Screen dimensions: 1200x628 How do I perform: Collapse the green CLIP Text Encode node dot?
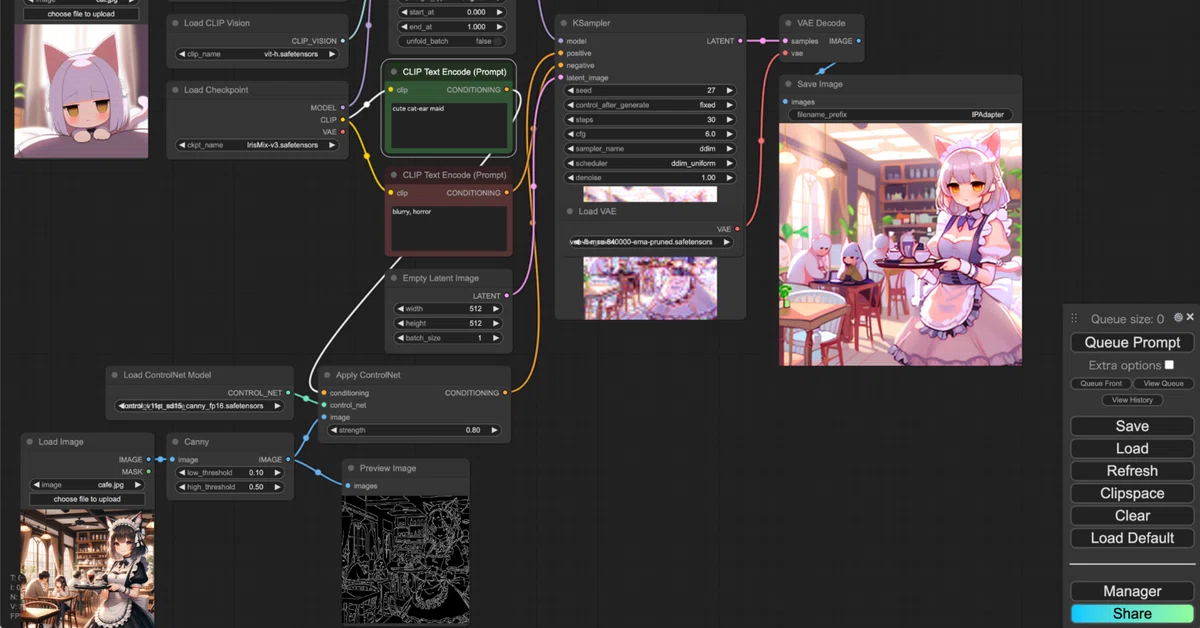(393, 72)
